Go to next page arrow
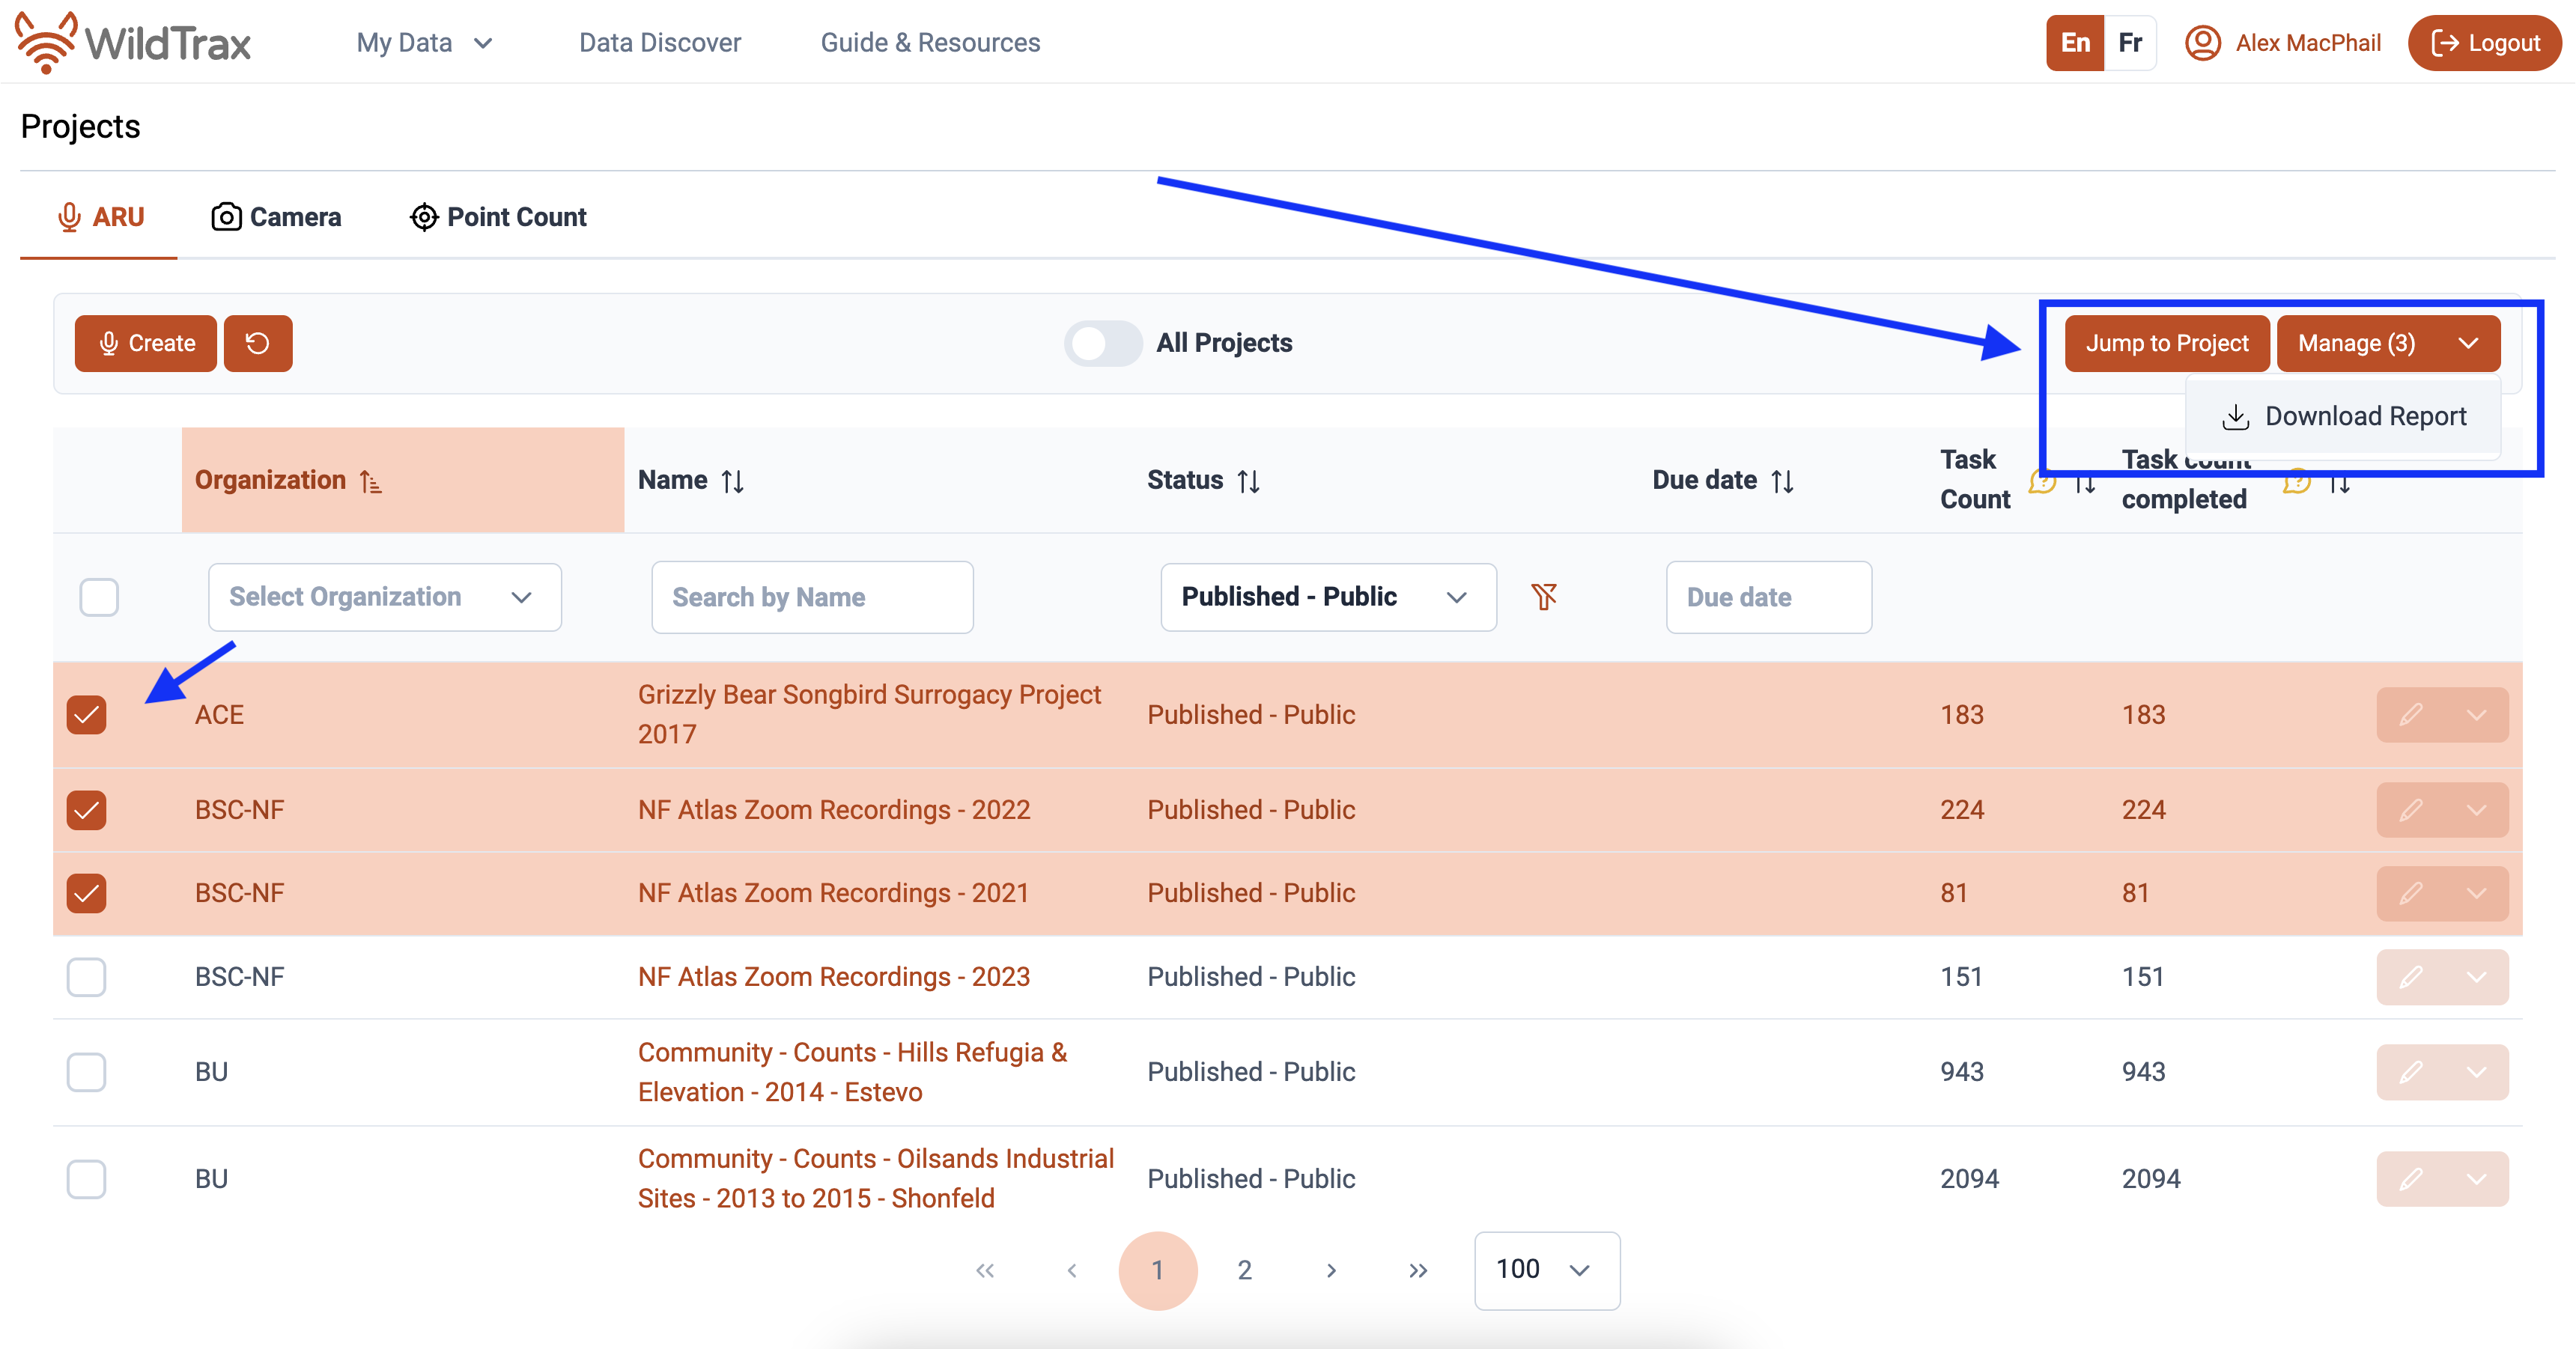2576x1349 pixels. click(x=1330, y=1270)
